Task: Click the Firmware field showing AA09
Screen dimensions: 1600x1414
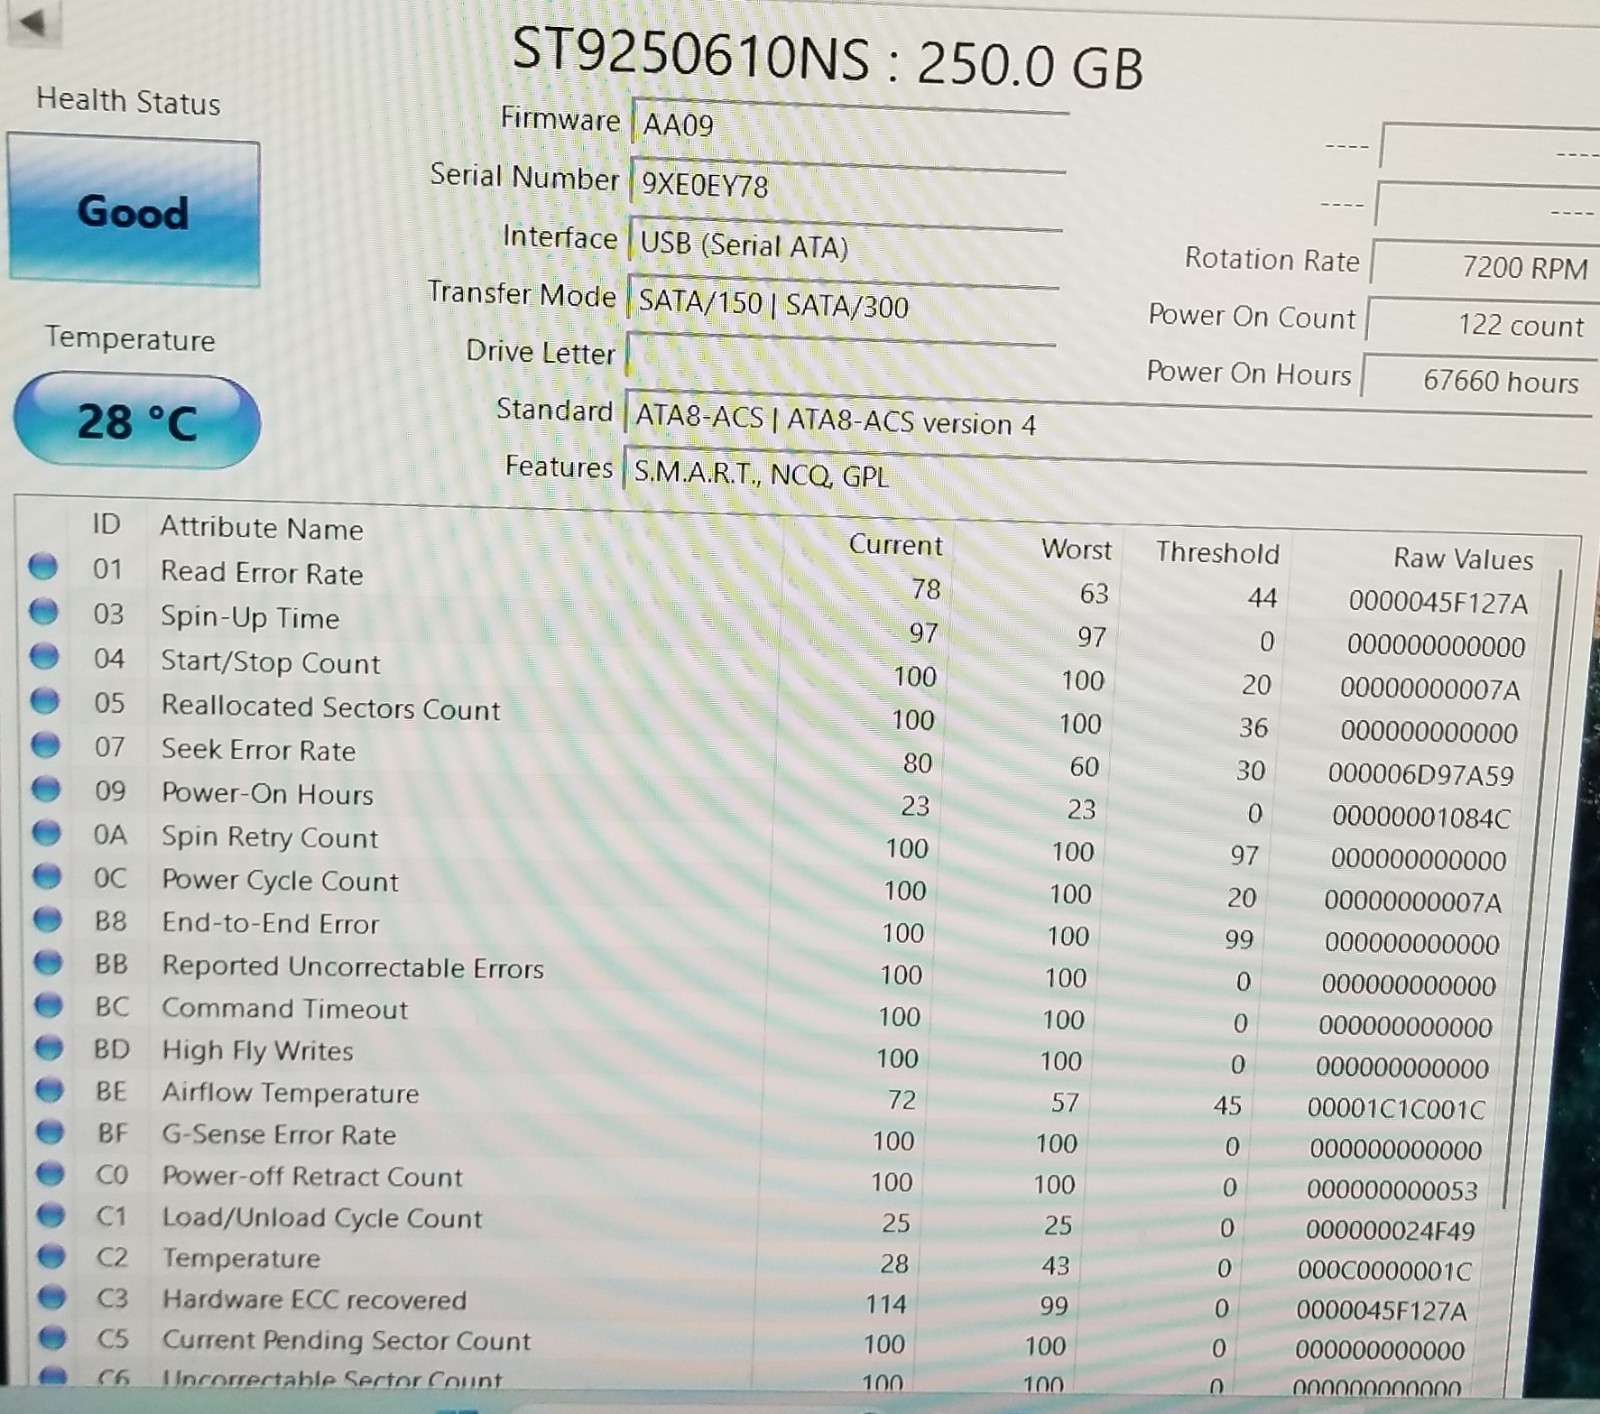Action: pos(849,127)
